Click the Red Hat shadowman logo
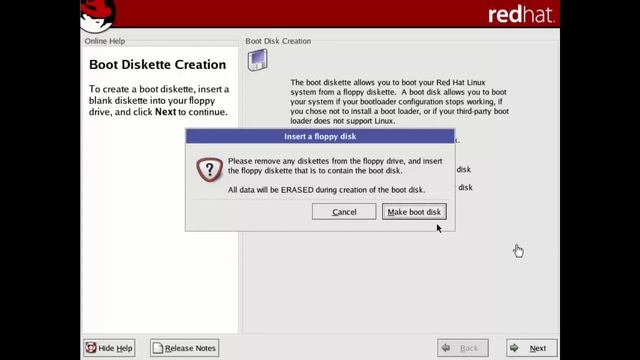The image size is (640, 360). click(x=98, y=16)
